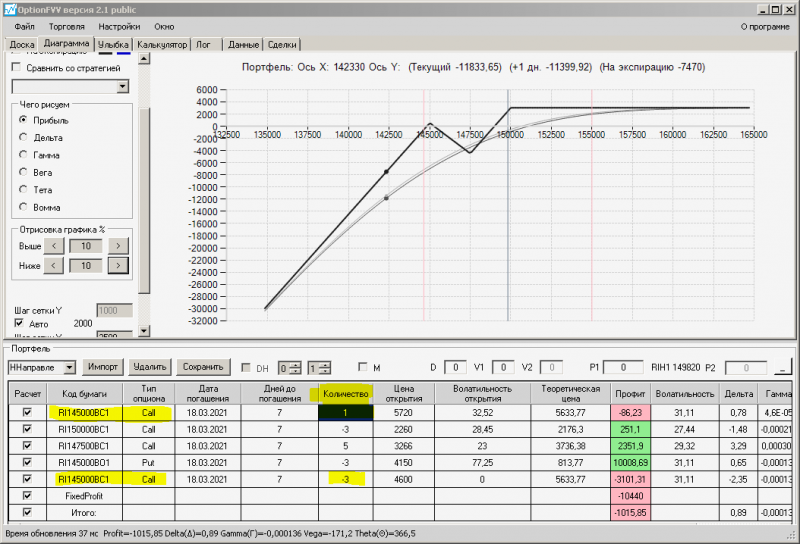Decrease the Выше percentage with left arrow
800x544 pixels.
pyautogui.click(x=54, y=246)
